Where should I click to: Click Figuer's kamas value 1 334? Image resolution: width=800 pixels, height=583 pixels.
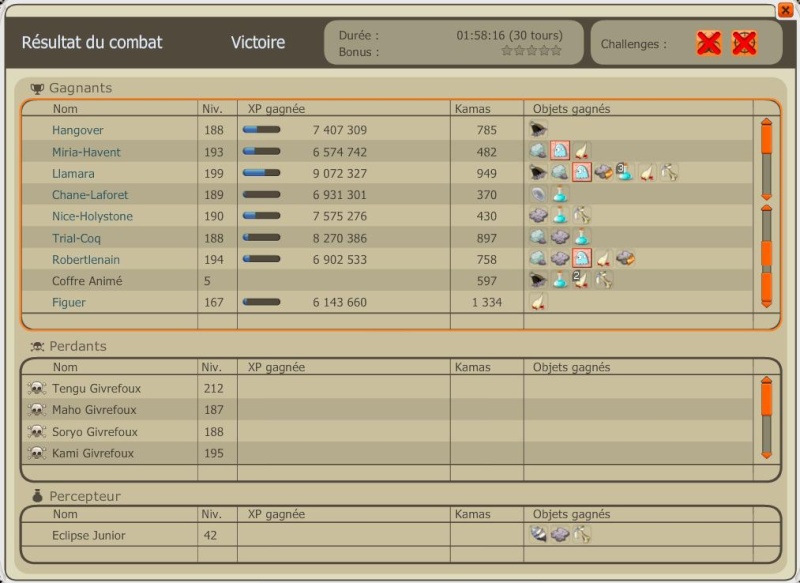[x=487, y=302]
